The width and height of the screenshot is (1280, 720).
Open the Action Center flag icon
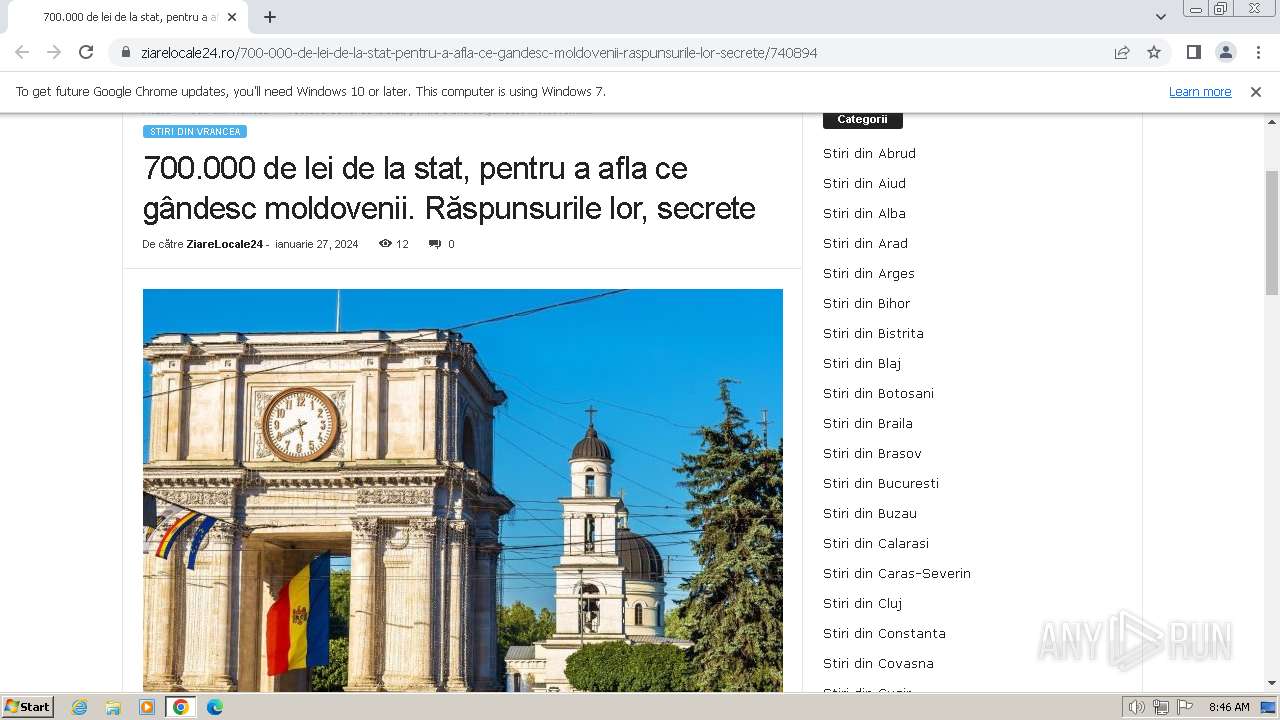click(1185, 707)
